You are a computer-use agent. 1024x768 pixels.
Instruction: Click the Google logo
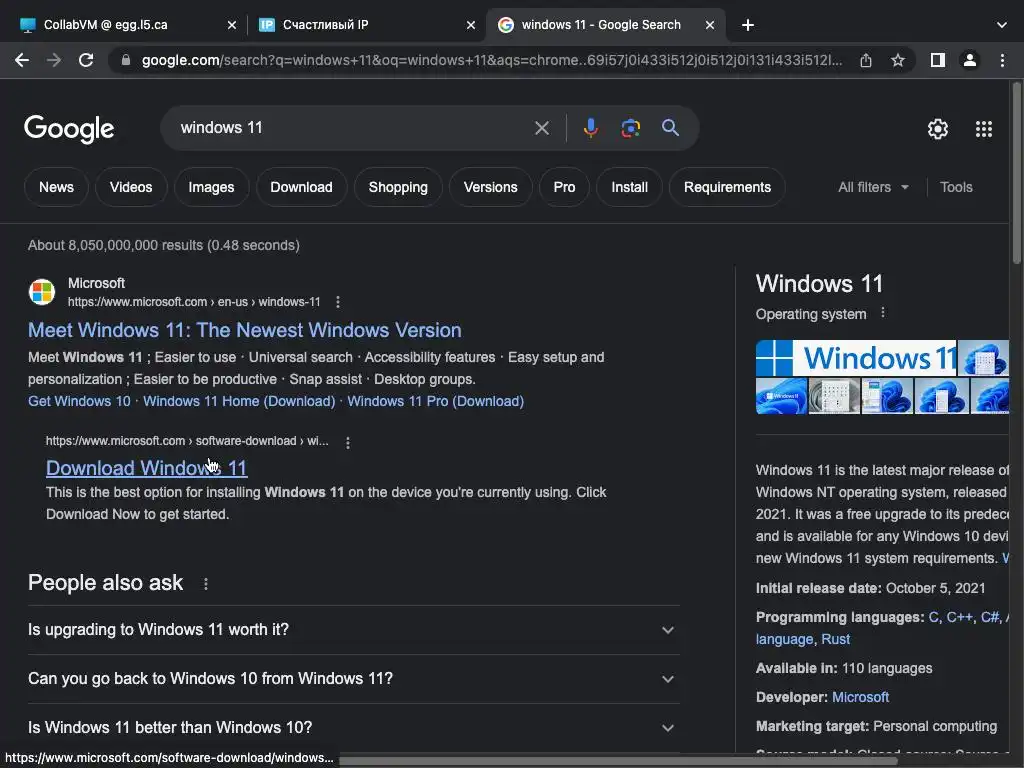click(x=69, y=129)
